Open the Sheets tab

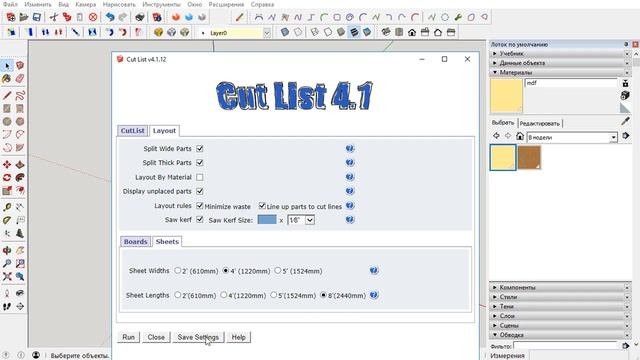(x=167, y=242)
